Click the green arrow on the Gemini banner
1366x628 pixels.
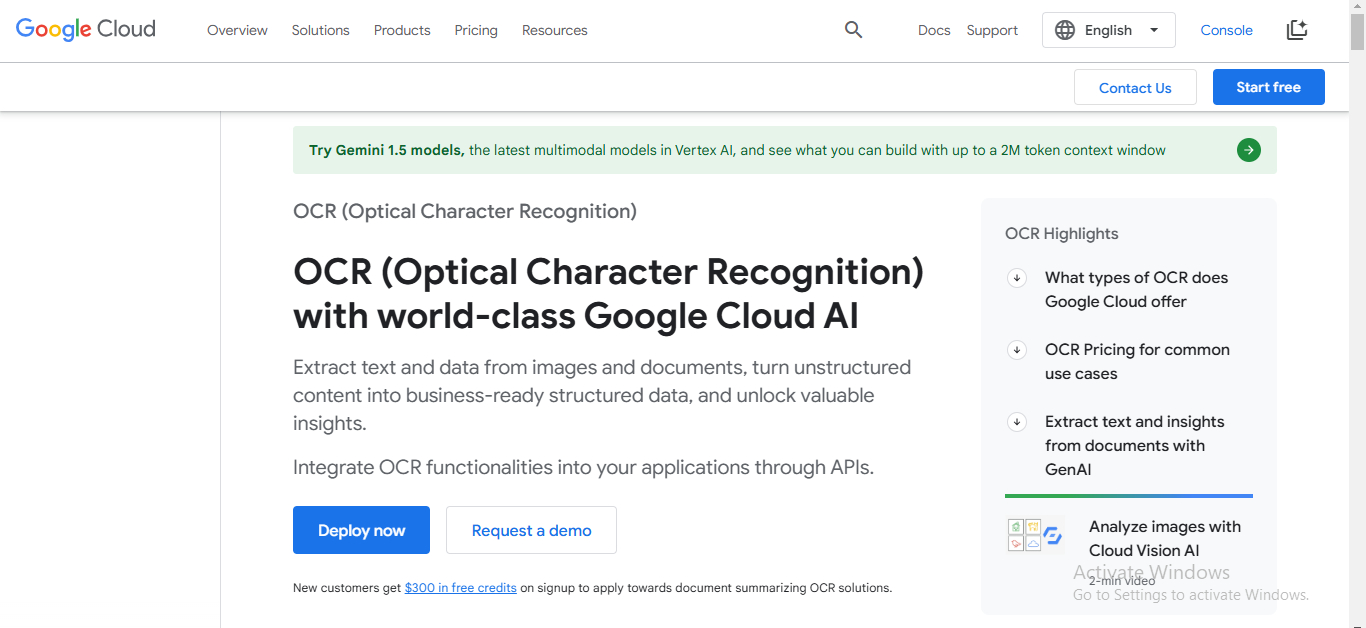[1248, 150]
